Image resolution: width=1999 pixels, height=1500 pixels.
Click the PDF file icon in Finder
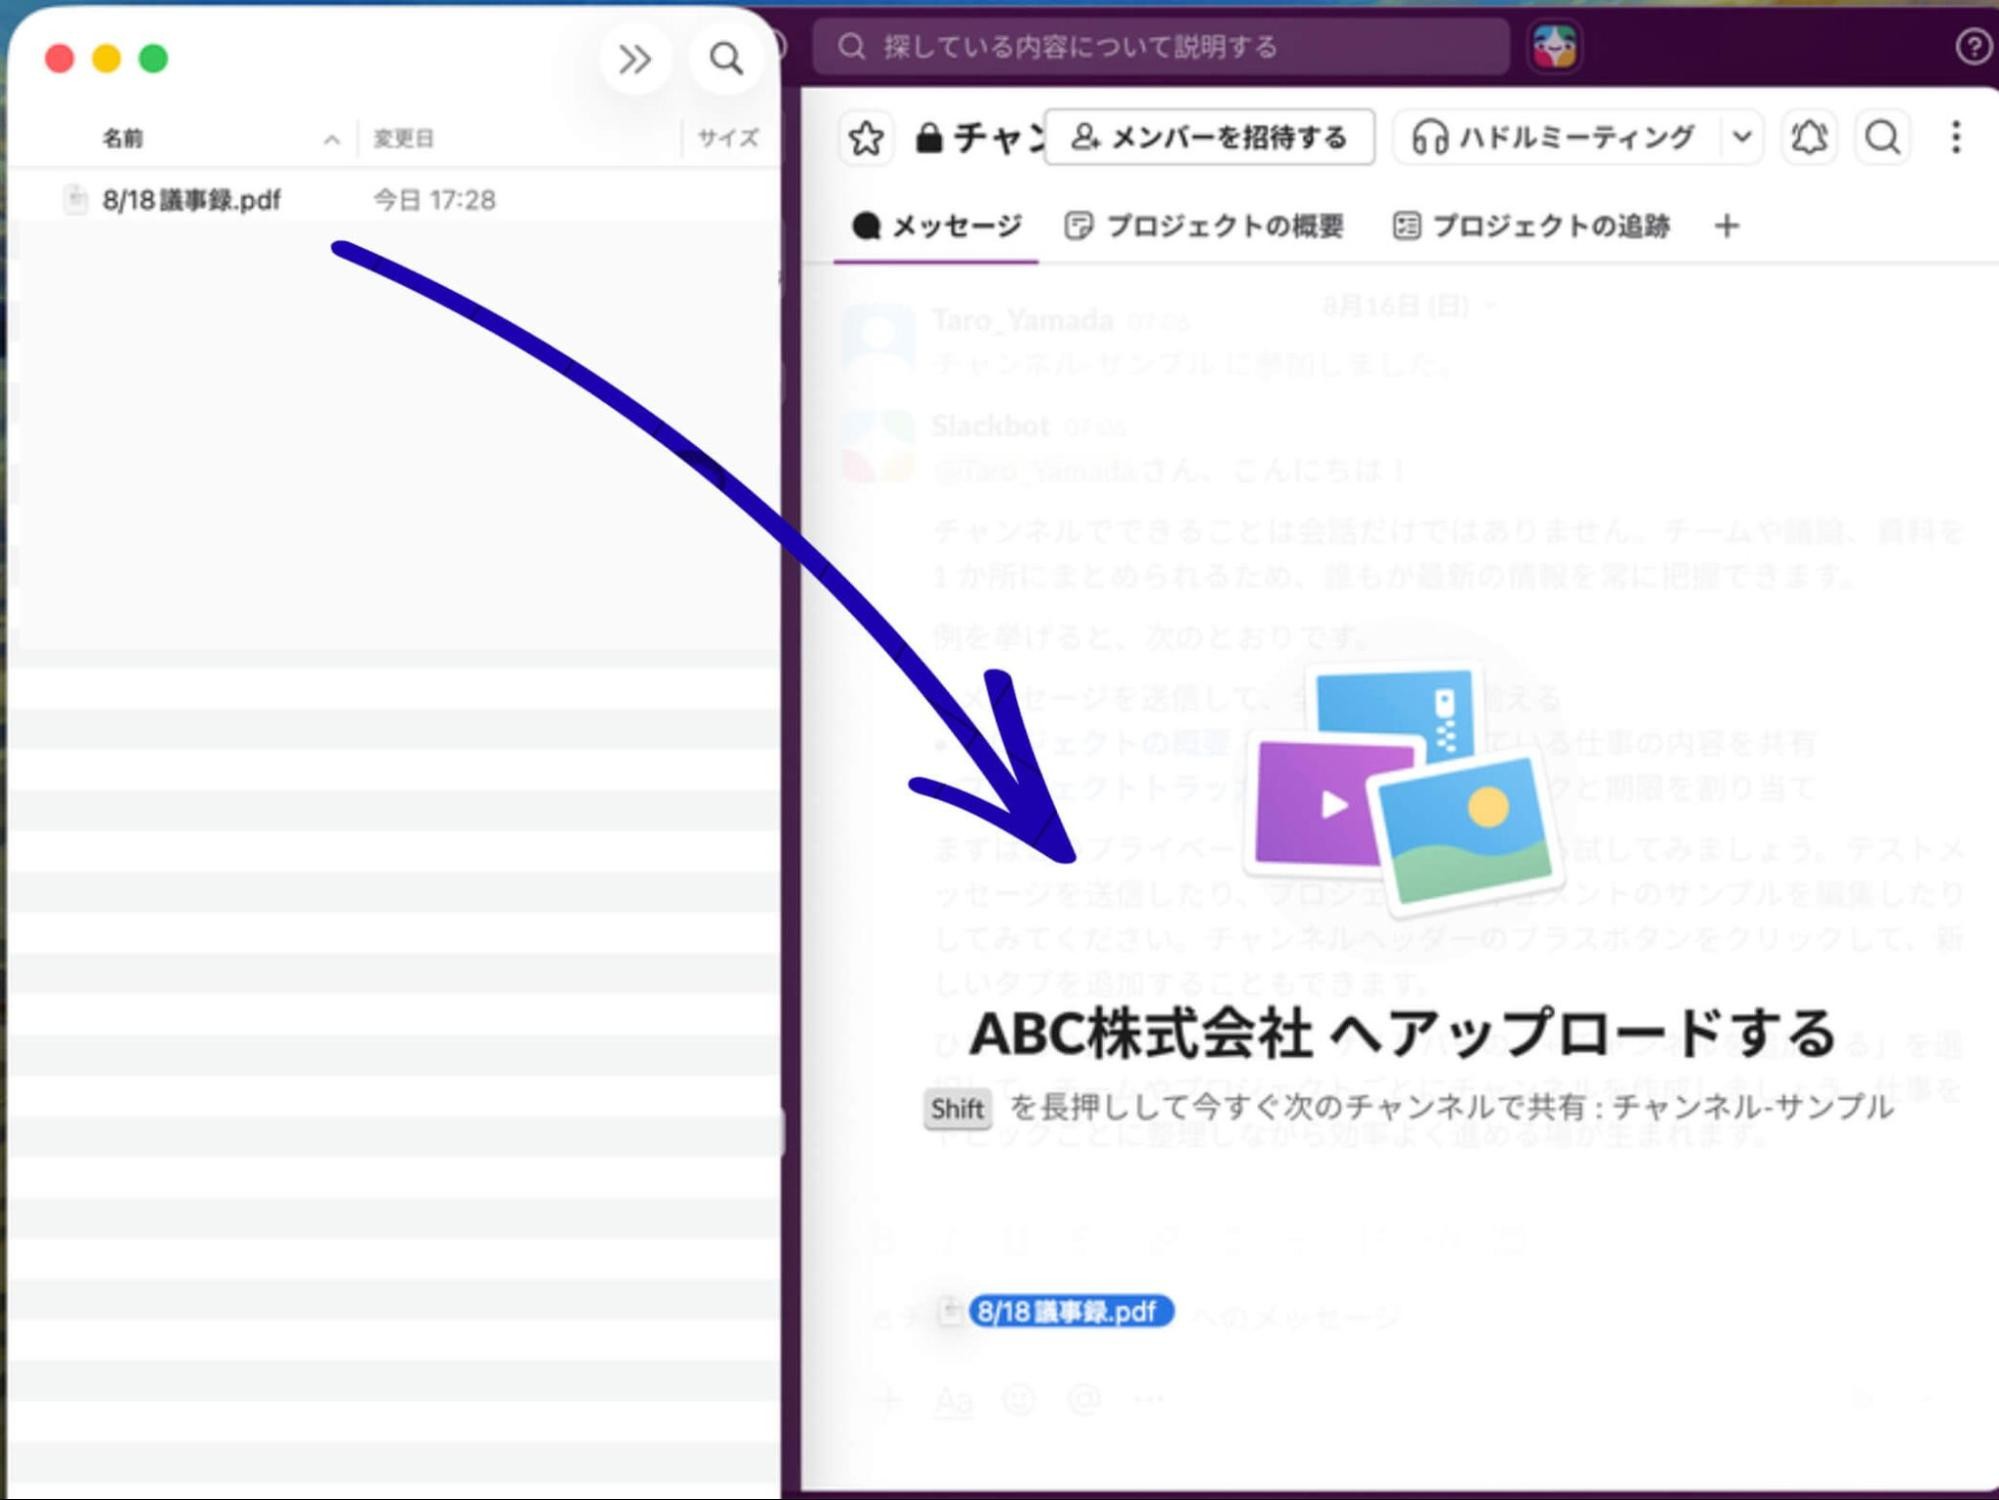tap(75, 200)
